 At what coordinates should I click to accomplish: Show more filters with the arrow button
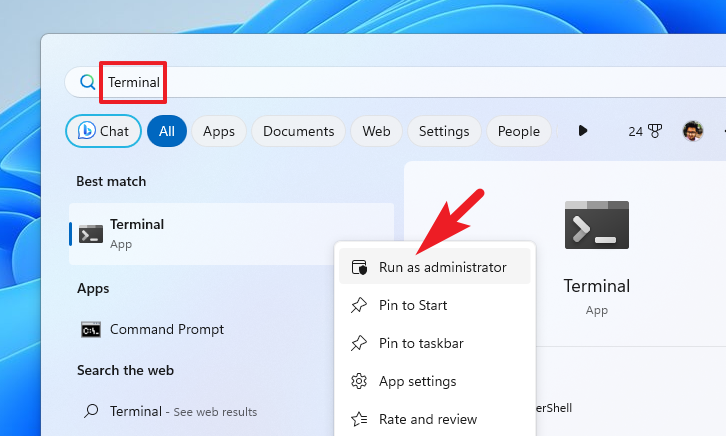click(x=583, y=131)
